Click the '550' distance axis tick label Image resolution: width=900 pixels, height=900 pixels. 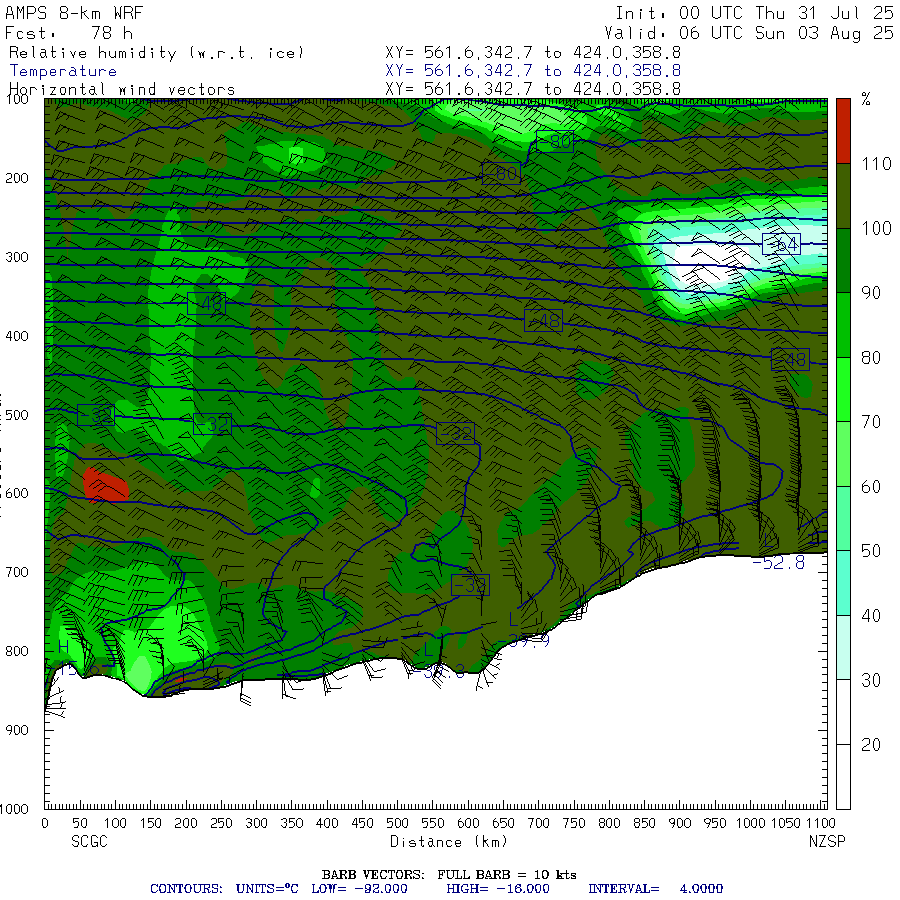[x=433, y=823]
